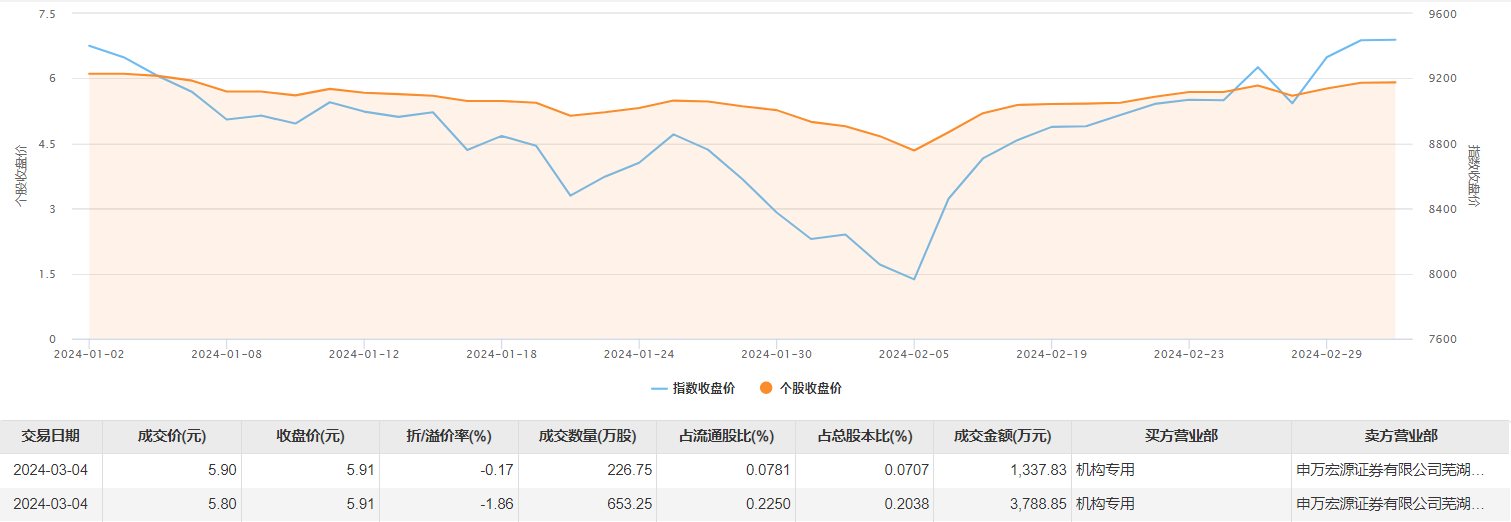Click the 2024-02-23 x-axis label
1511x522 pixels.
coord(1189,354)
